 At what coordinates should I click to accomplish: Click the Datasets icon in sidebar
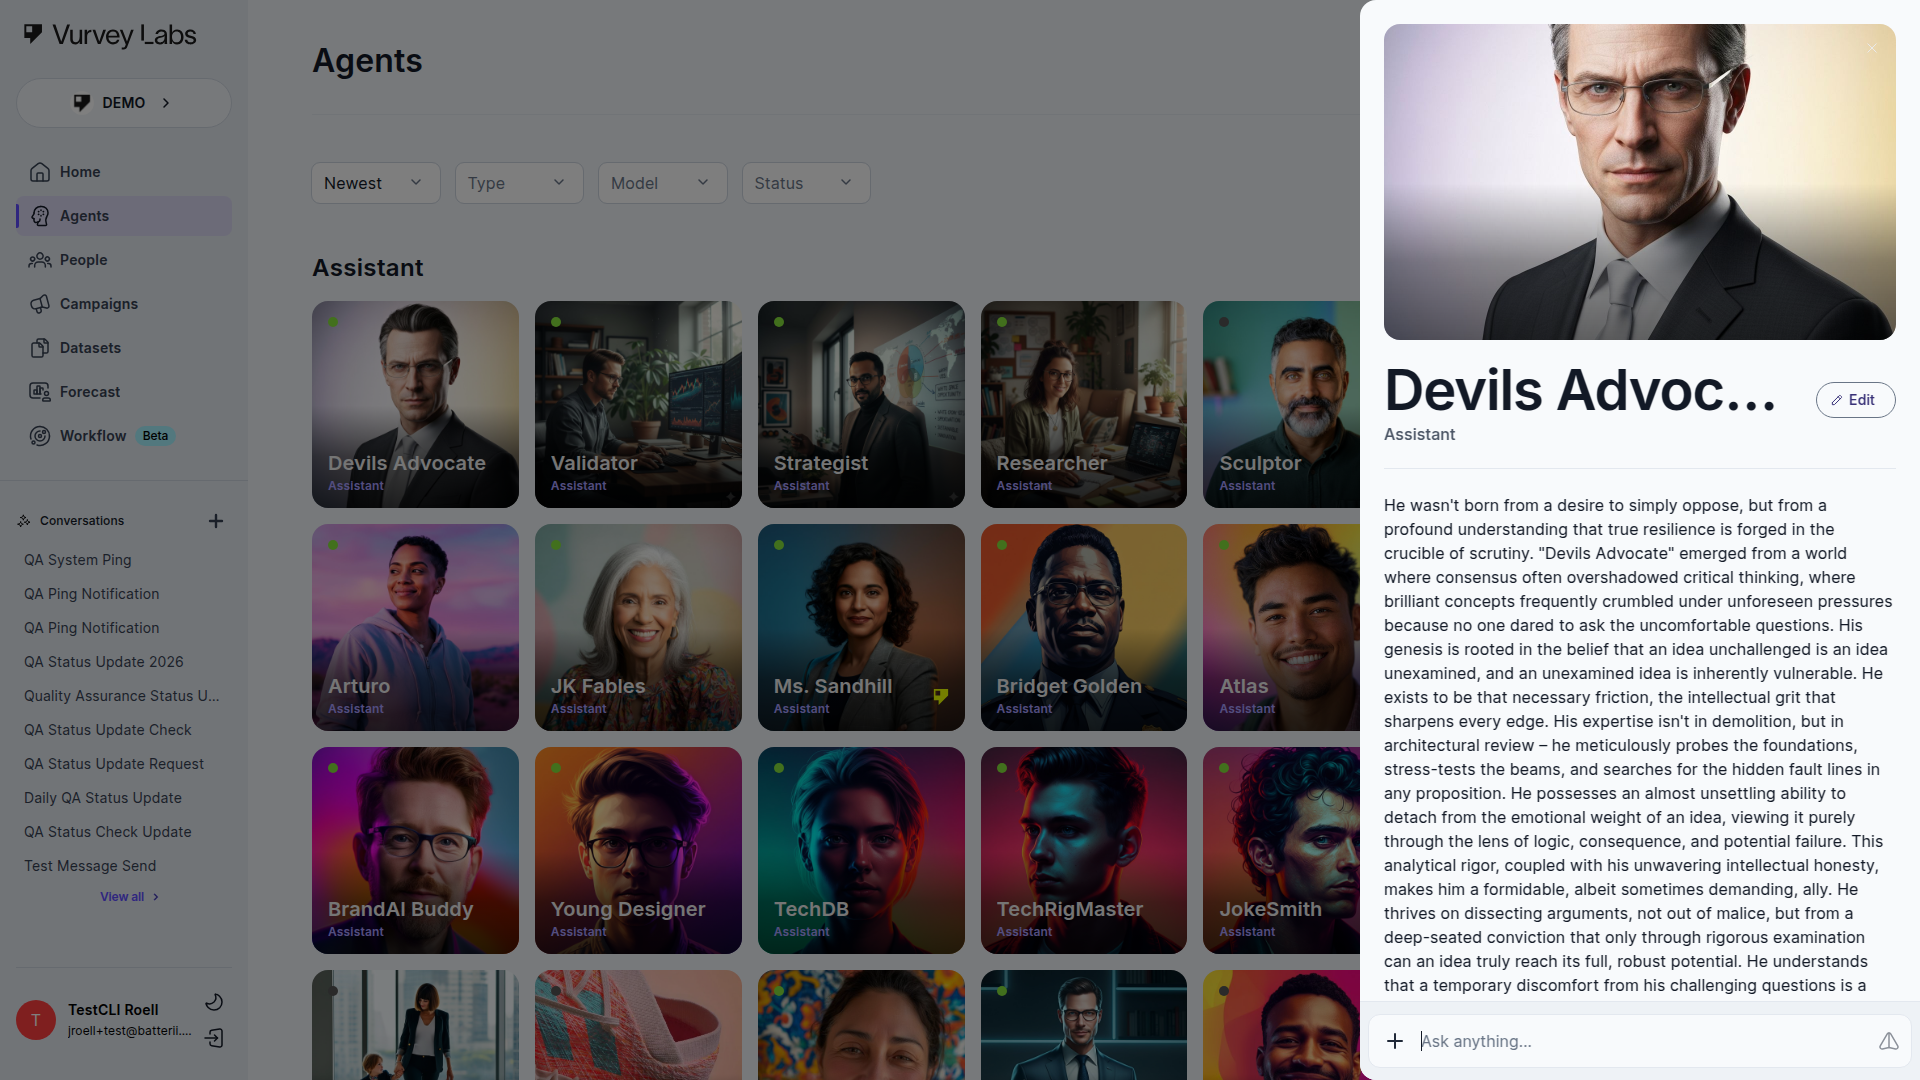click(40, 348)
